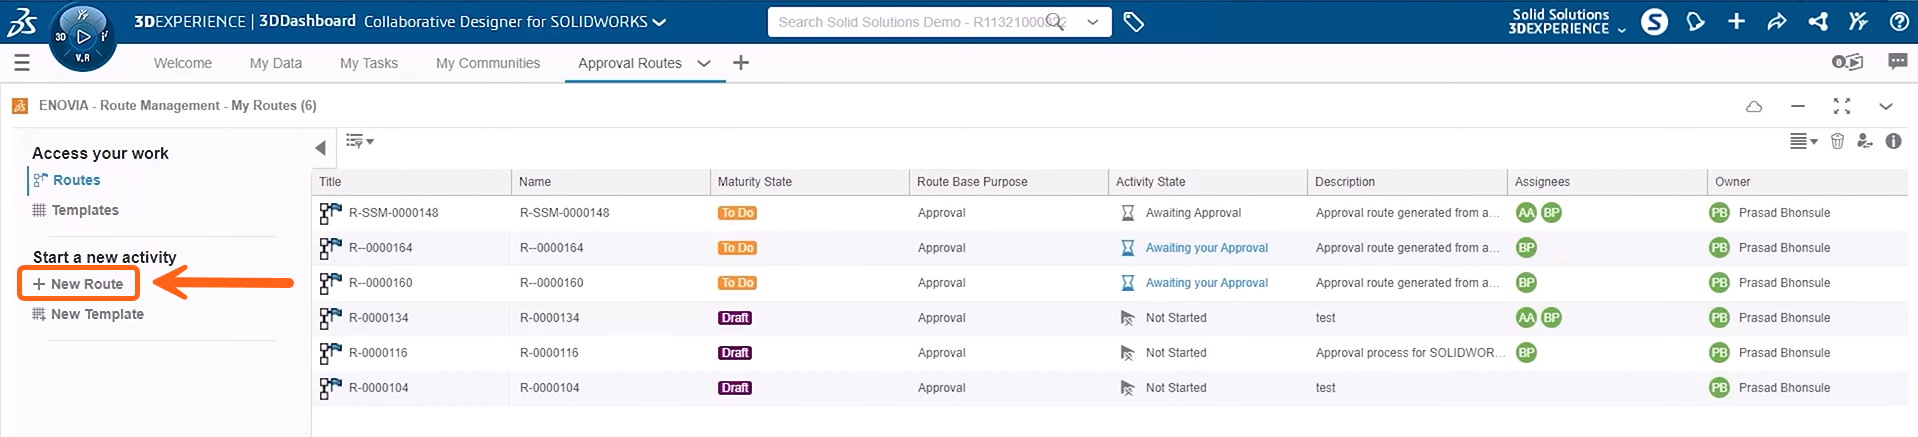Open the notifications bell icon
This screenshot has width=1918, height=437.
coord(1695,22)
